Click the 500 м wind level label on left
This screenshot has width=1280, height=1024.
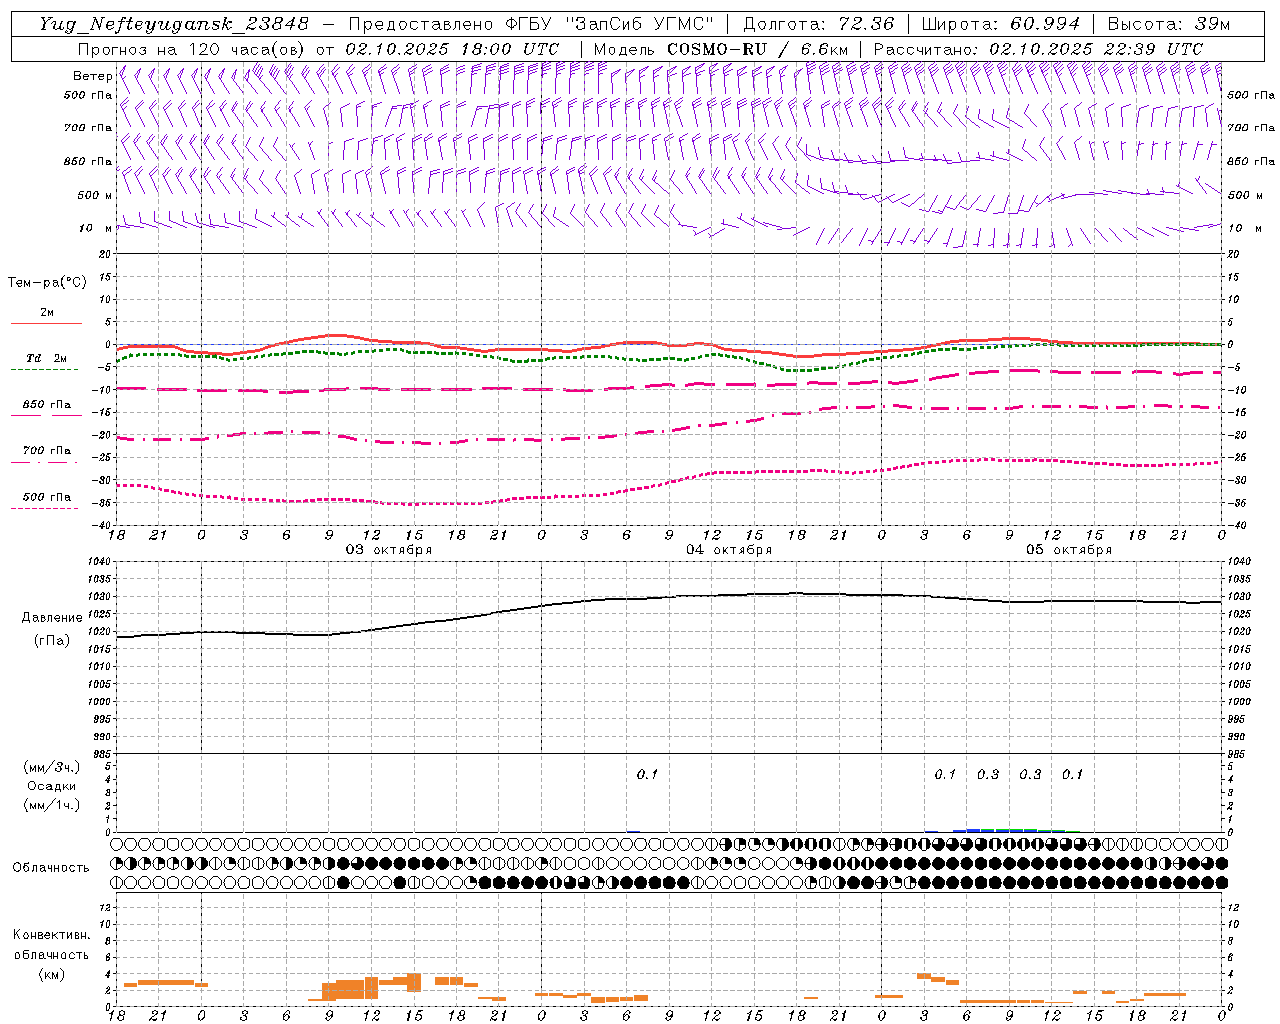95,195
